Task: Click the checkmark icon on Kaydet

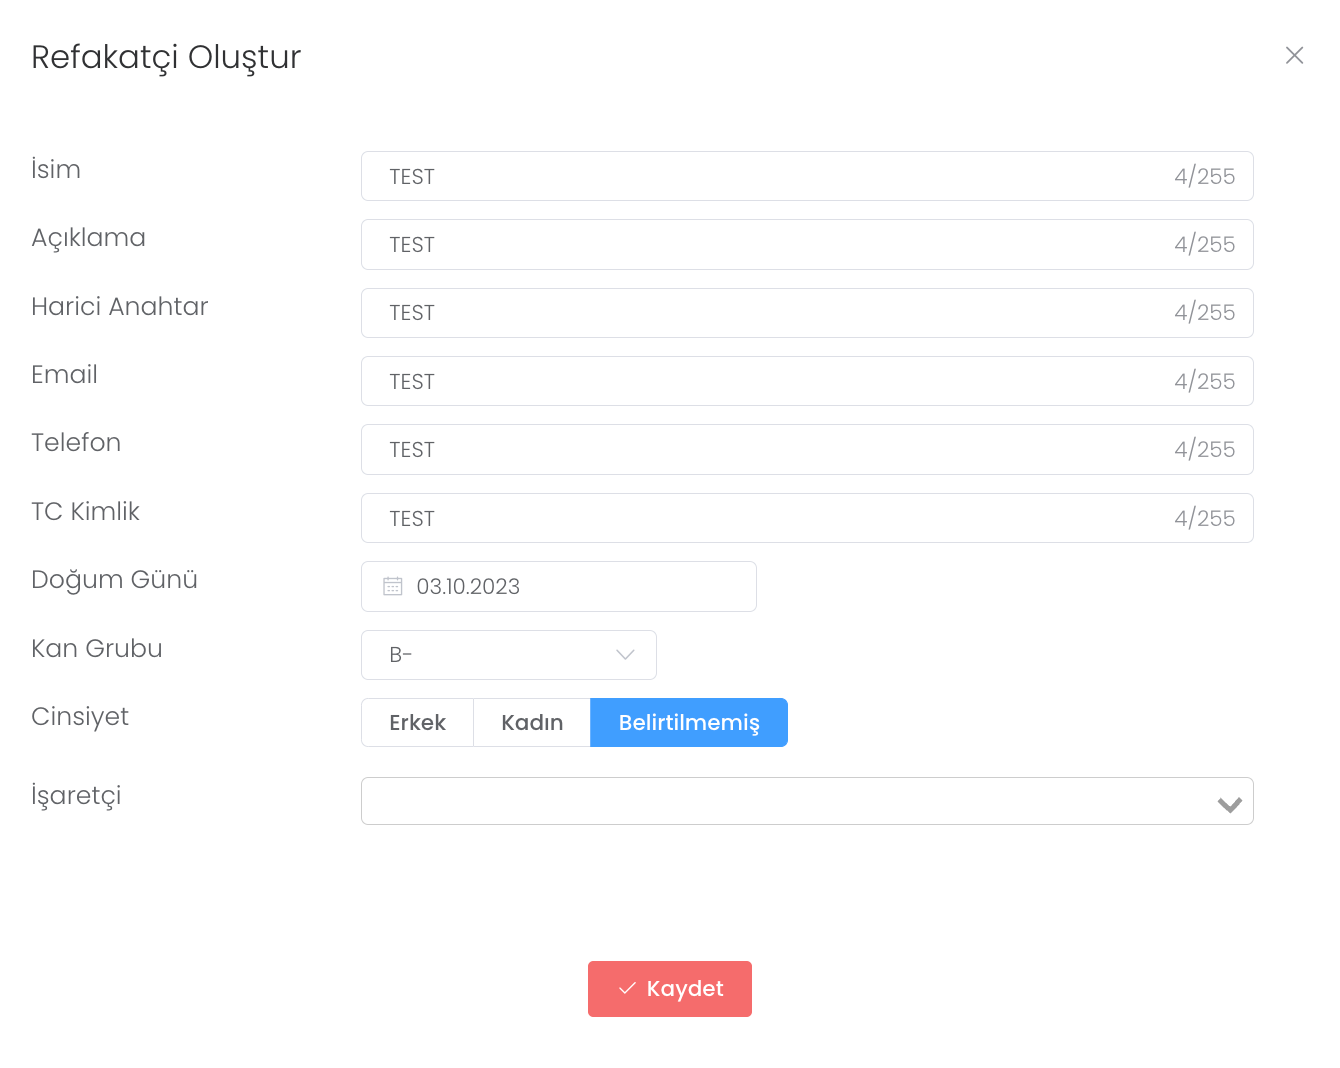Action: [x=628, y=989]
